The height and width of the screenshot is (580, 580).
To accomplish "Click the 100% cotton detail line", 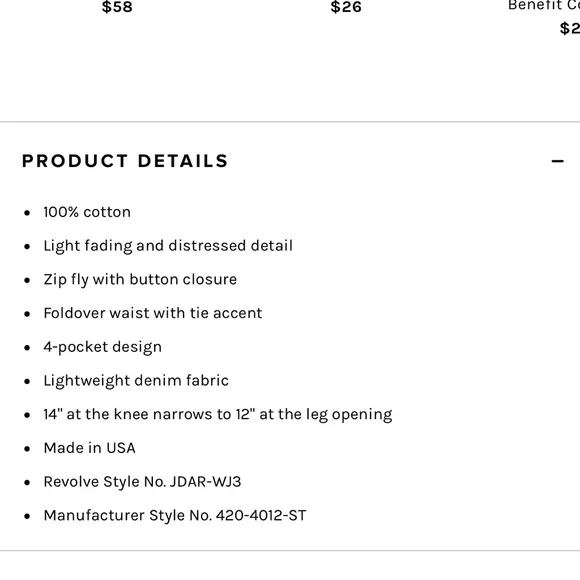I will point(87,212).
